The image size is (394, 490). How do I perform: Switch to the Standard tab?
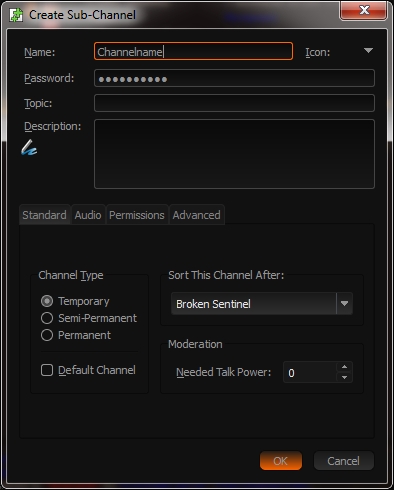tap(45, 215)
